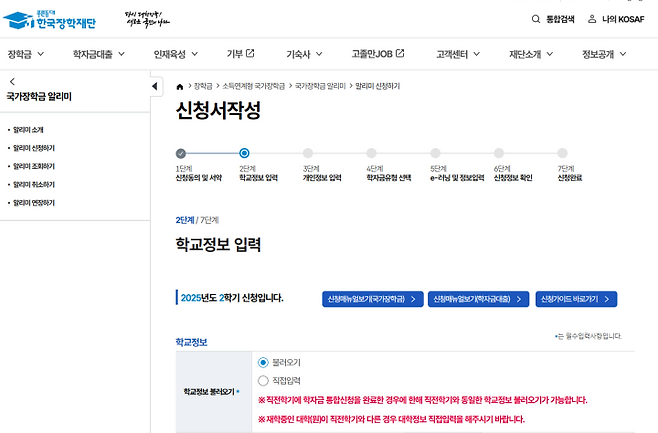Click the active step 2 circle indicator
The width and height of the screenshot is (658, 433).
point(244,153)
